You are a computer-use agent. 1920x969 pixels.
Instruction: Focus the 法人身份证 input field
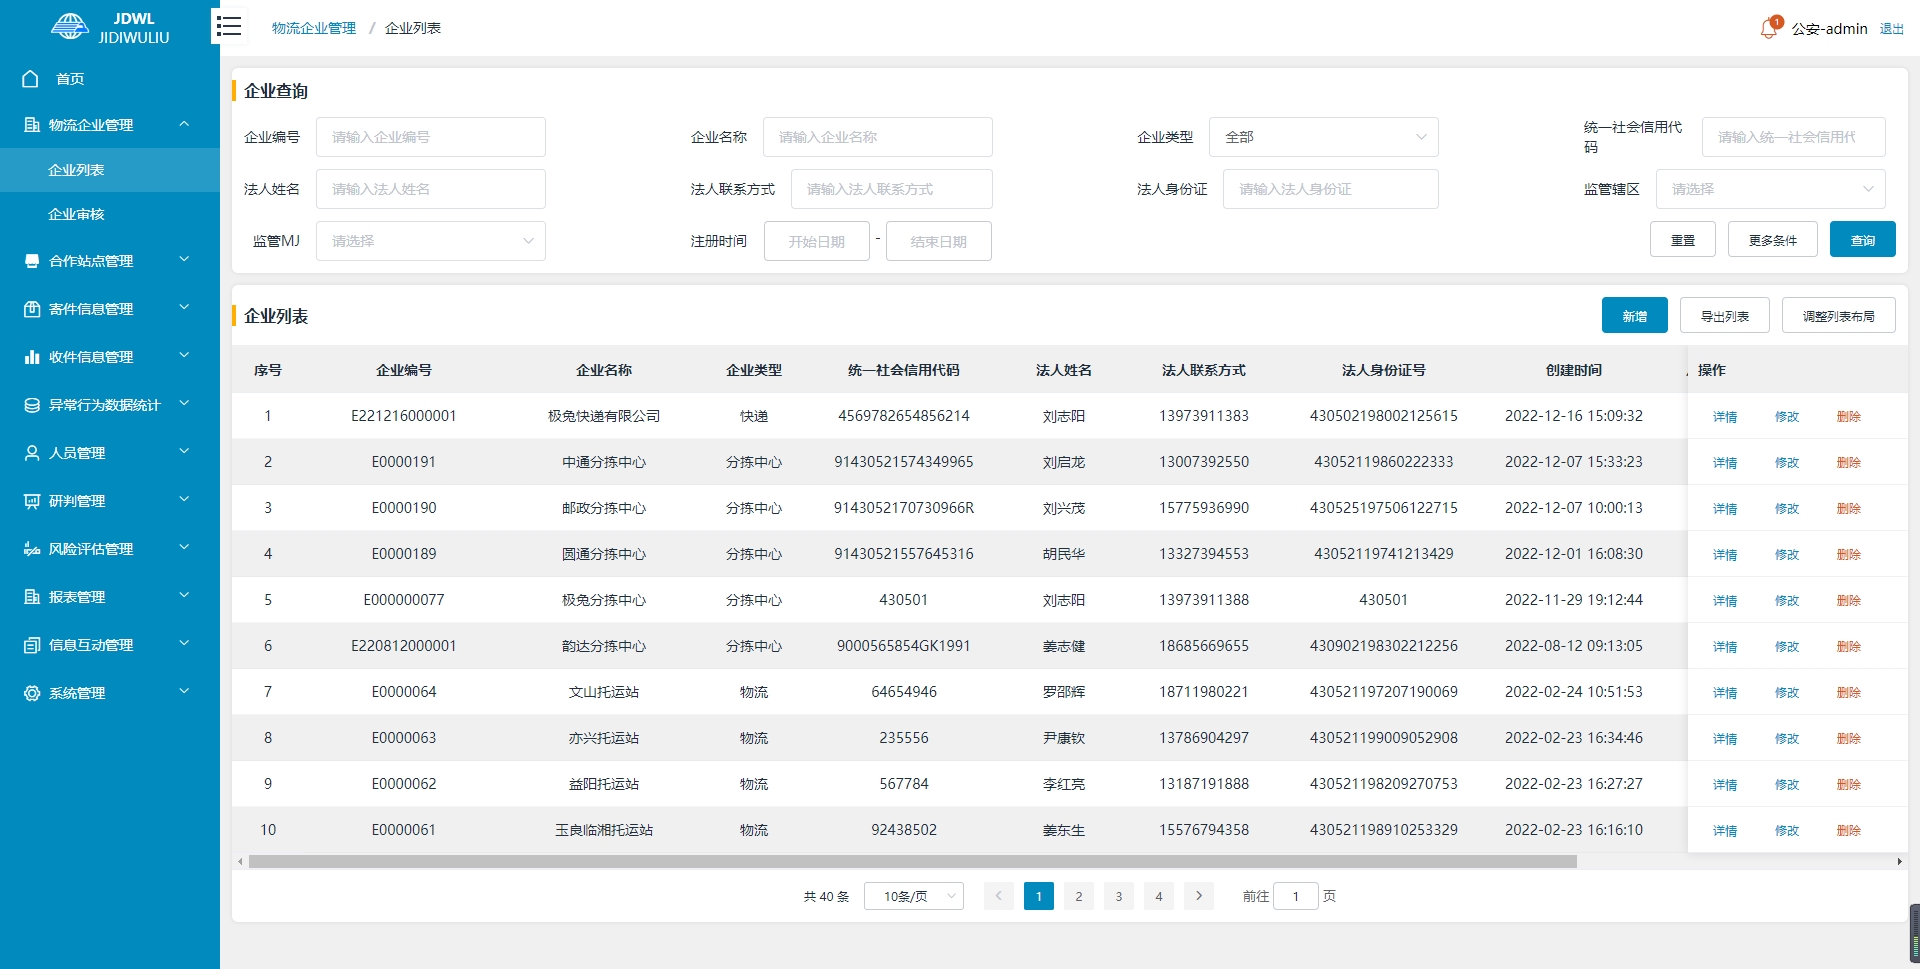click(x=1330, y=189)
